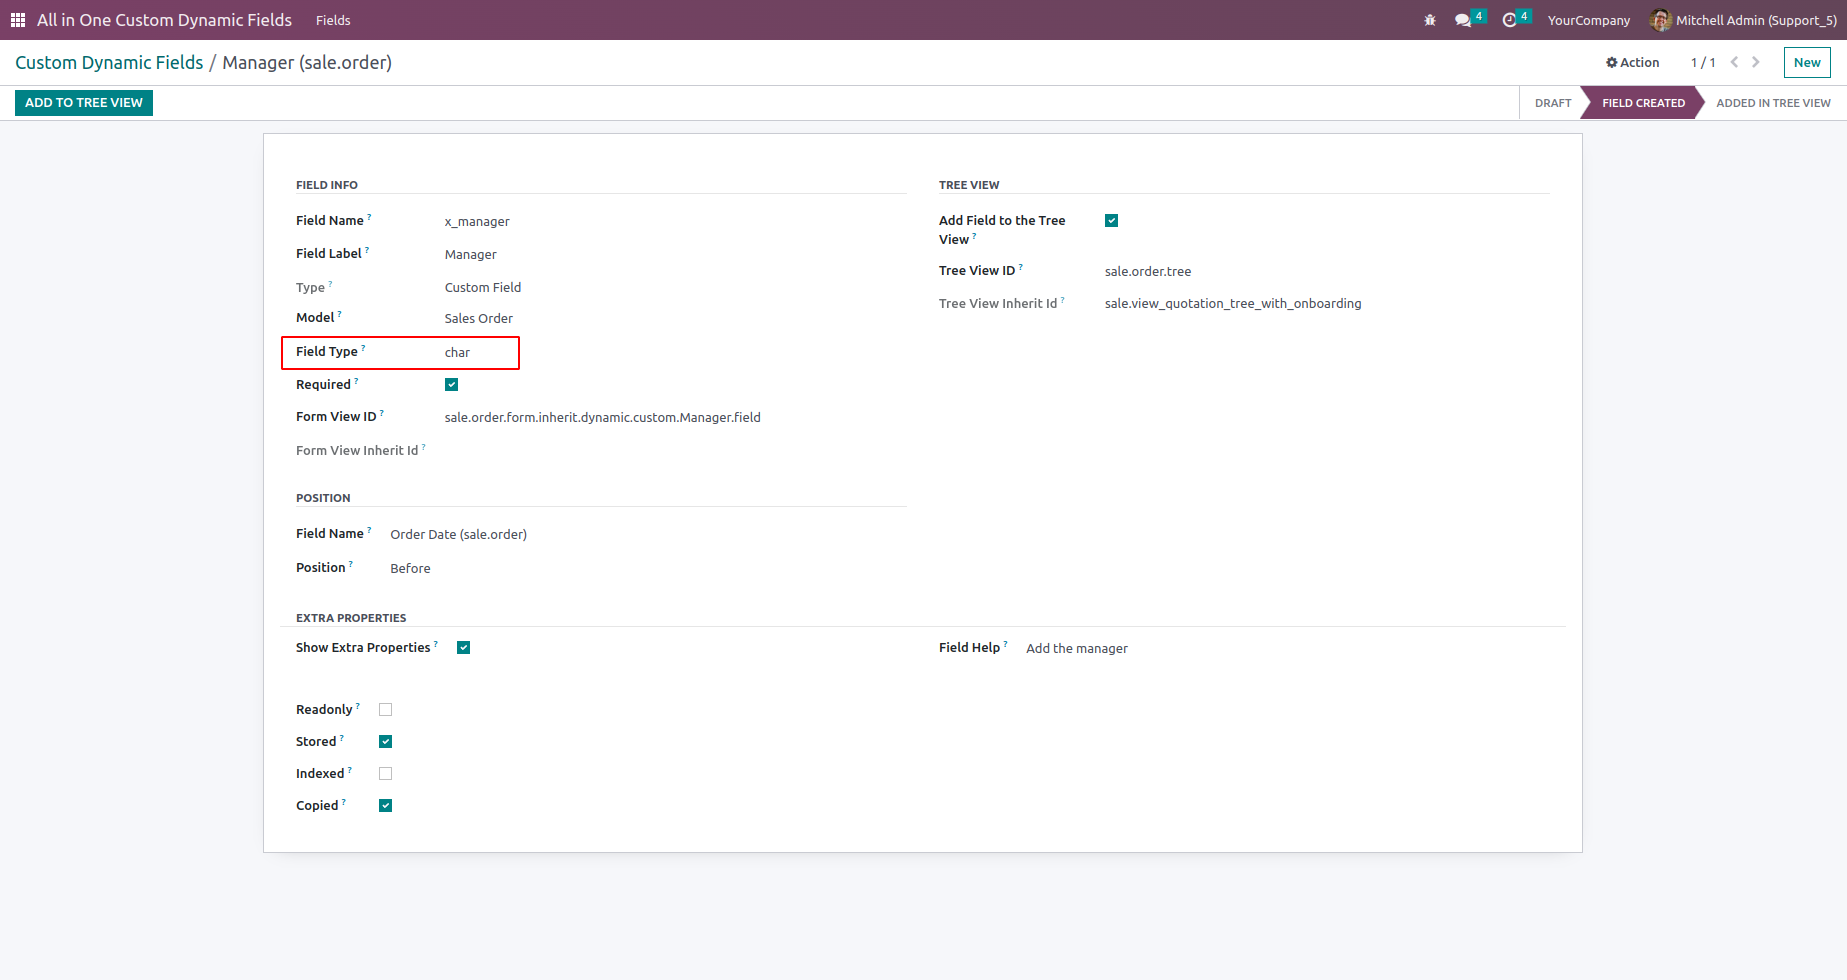Viewport: 1847px width, 980px height.
Task: Click the Manager (sale.order) breadcrumb title
Action: coord(307,63)
